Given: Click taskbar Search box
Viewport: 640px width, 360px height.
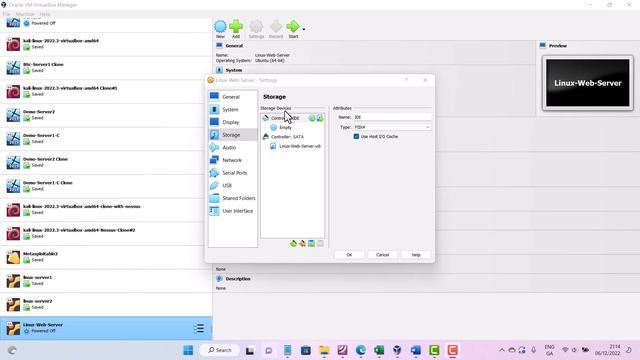Looking at the screenshot, I should click(x=220, y=350).
